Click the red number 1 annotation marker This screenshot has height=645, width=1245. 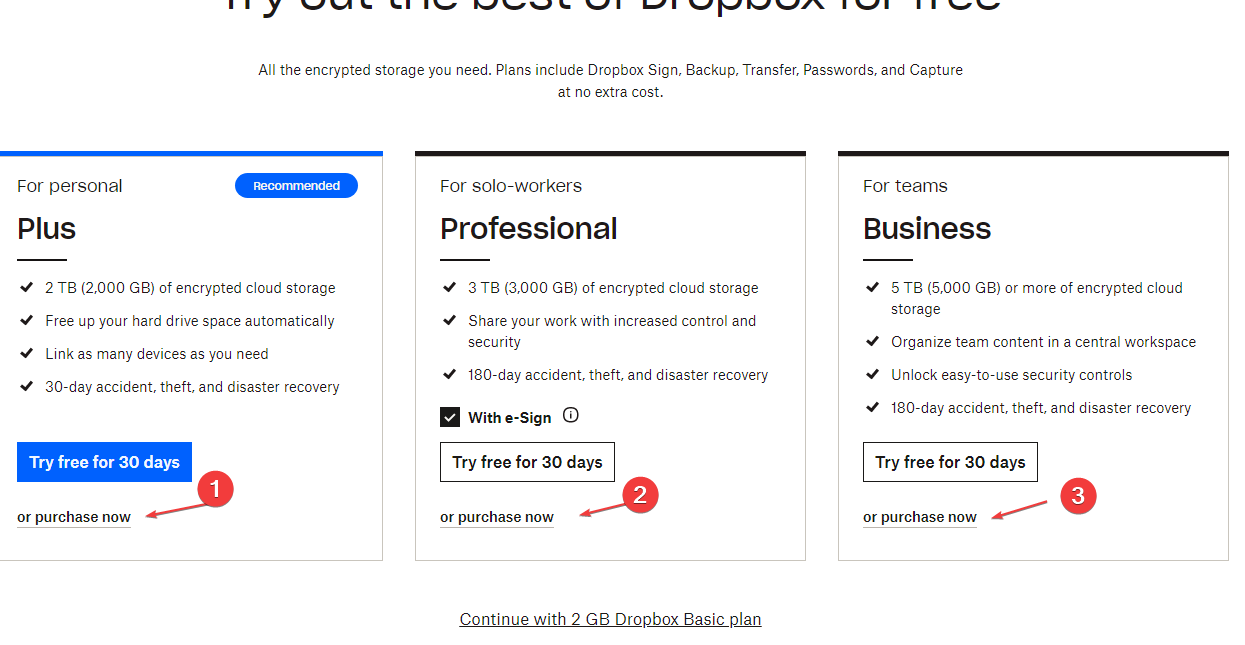tap(216, 489)
